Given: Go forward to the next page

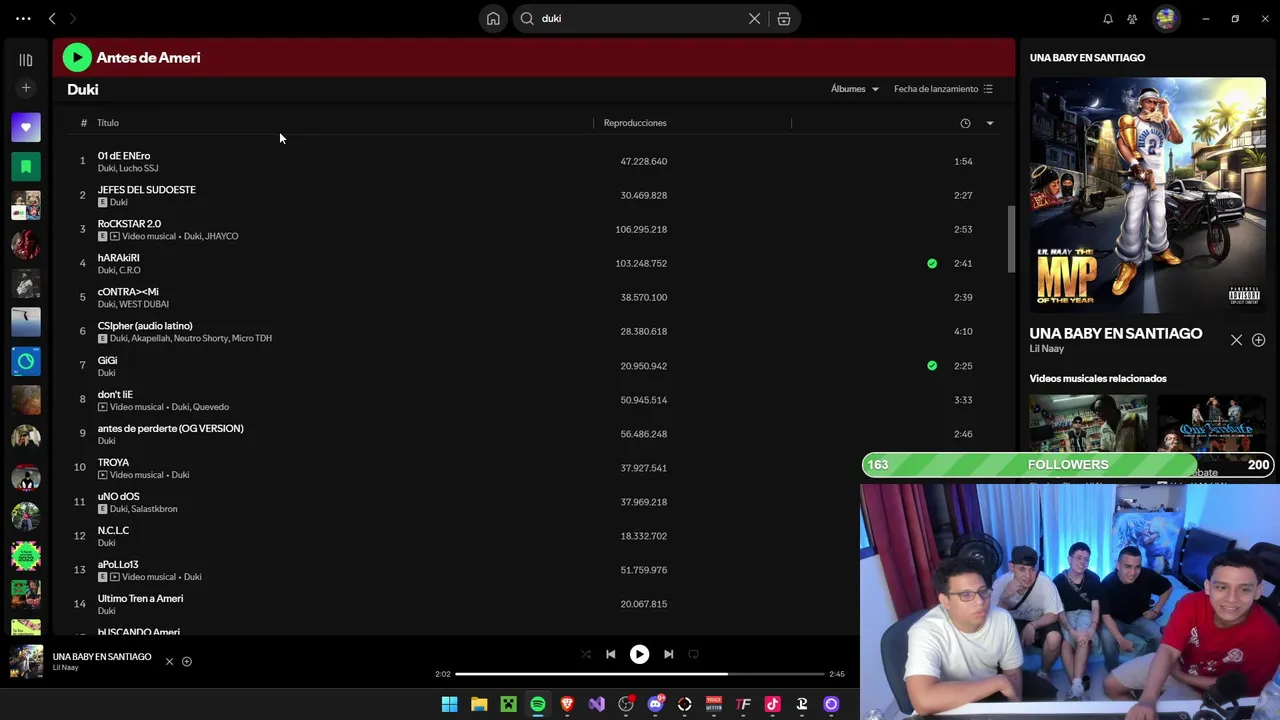Looking at the screenshot, I should pos(73,18).
